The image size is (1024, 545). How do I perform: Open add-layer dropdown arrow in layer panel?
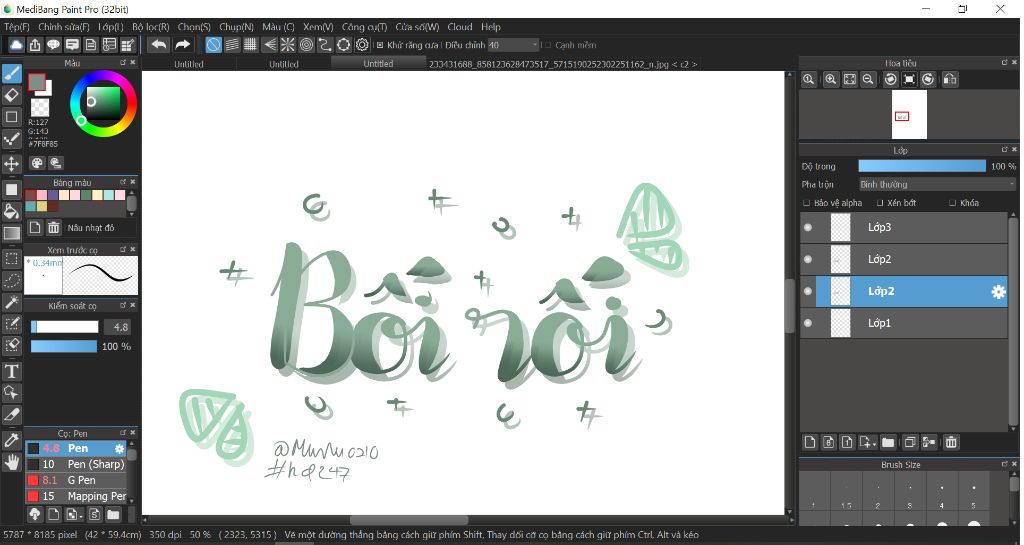[874, 444]
